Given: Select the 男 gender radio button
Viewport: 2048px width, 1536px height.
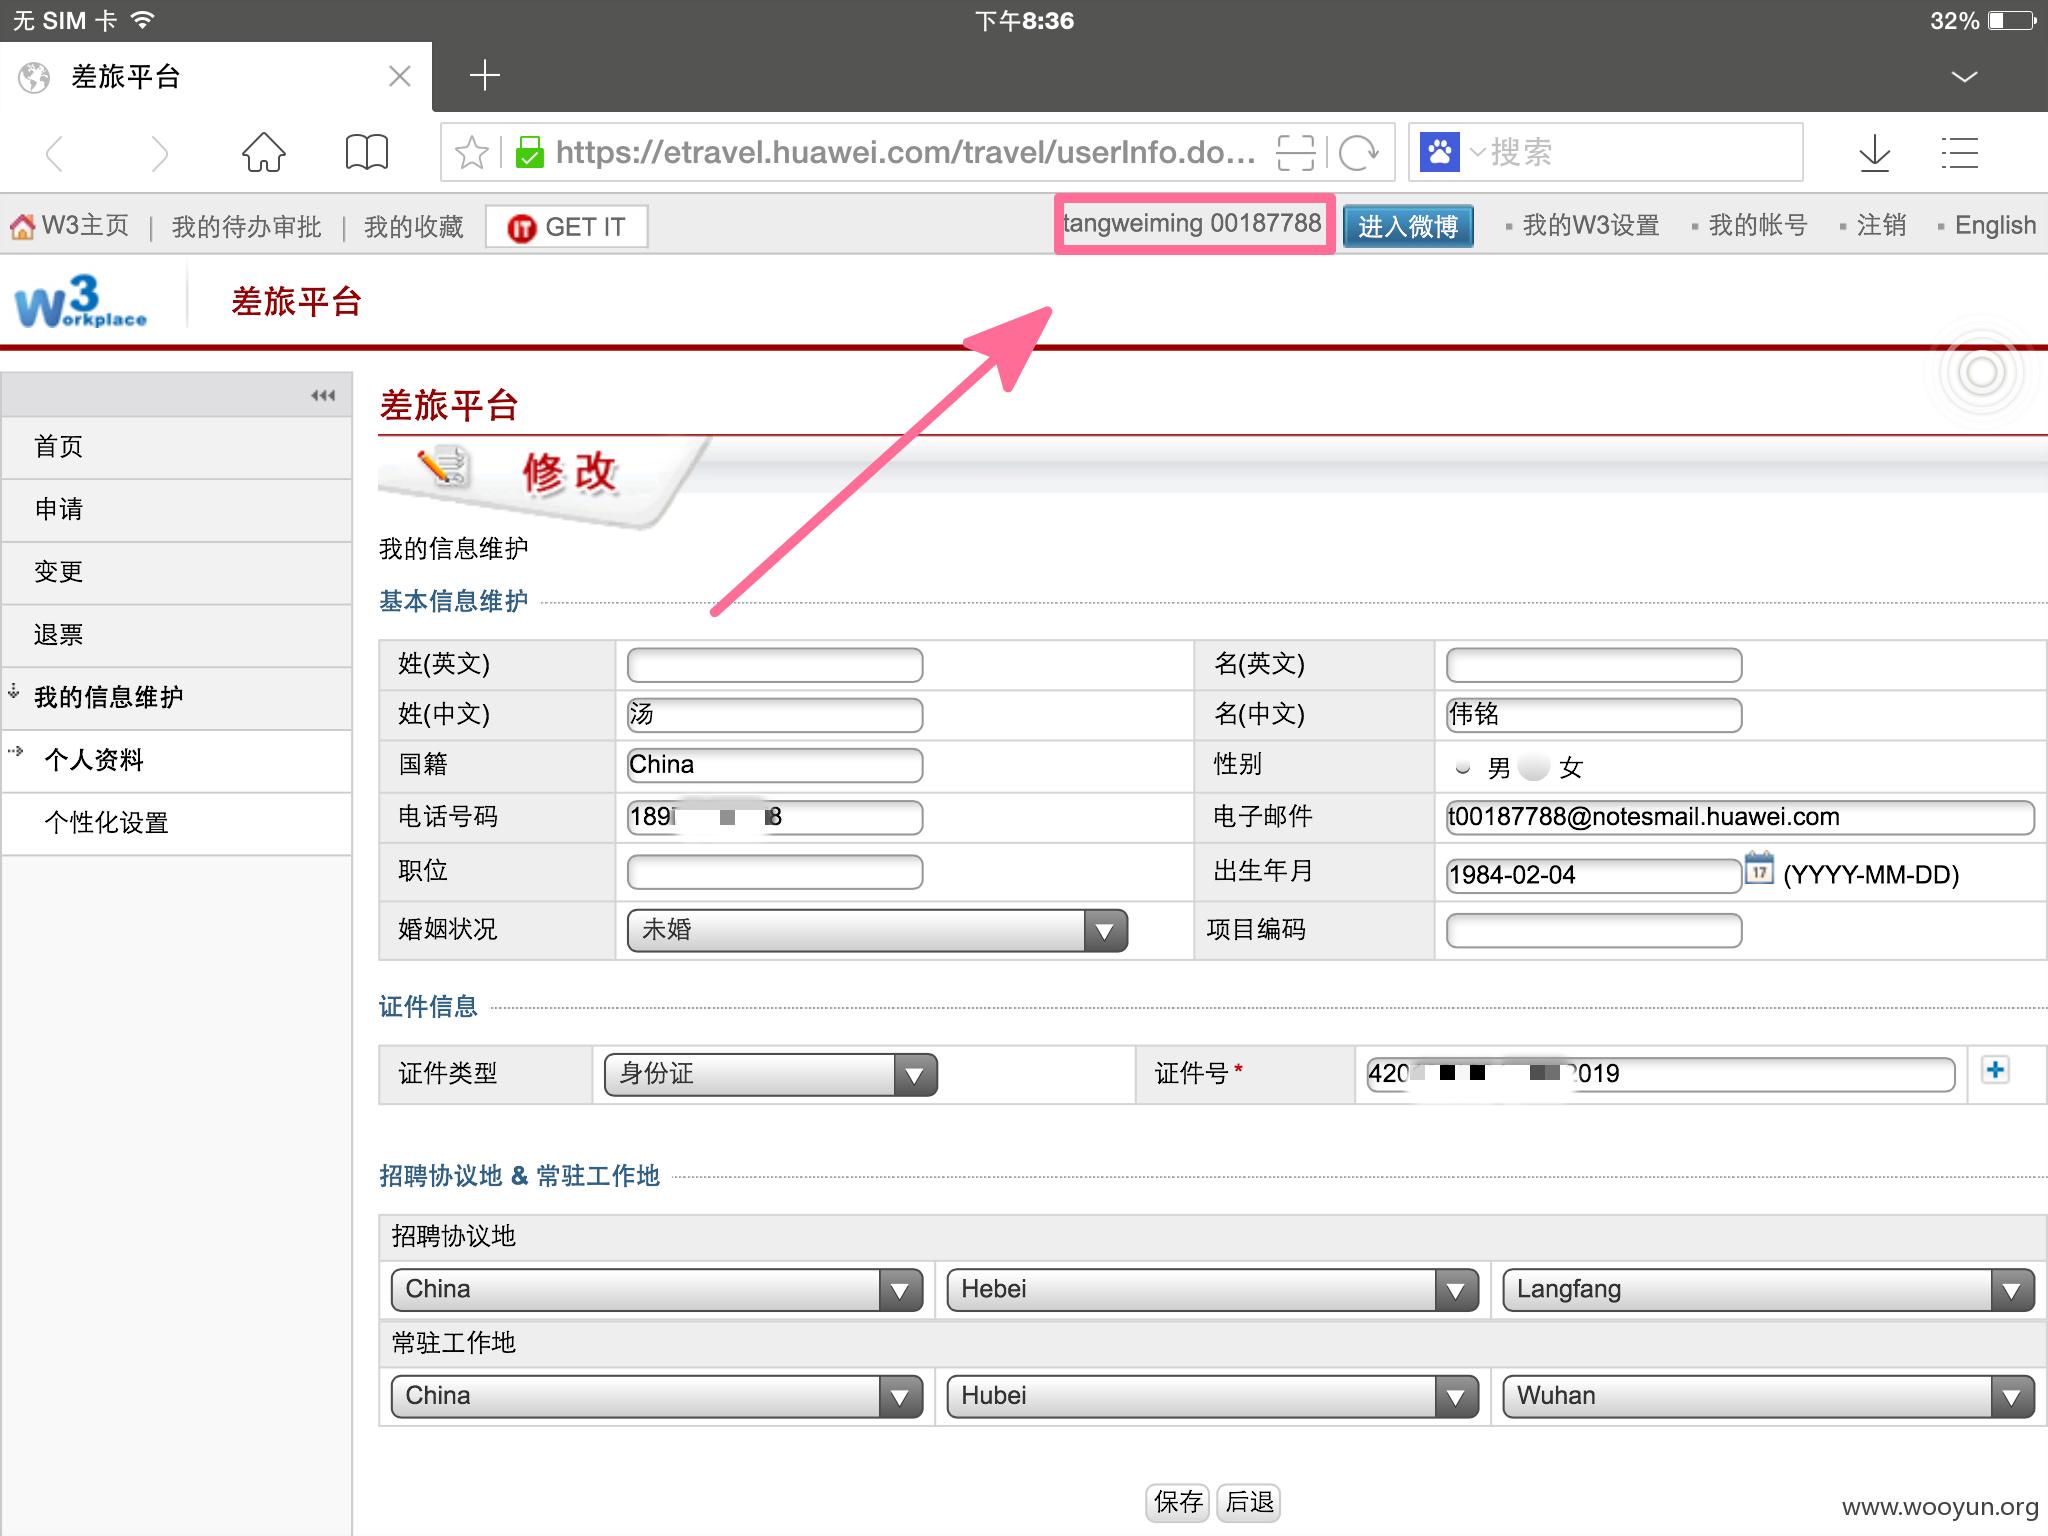Looking at the screenshot, I should point(1463,768).
